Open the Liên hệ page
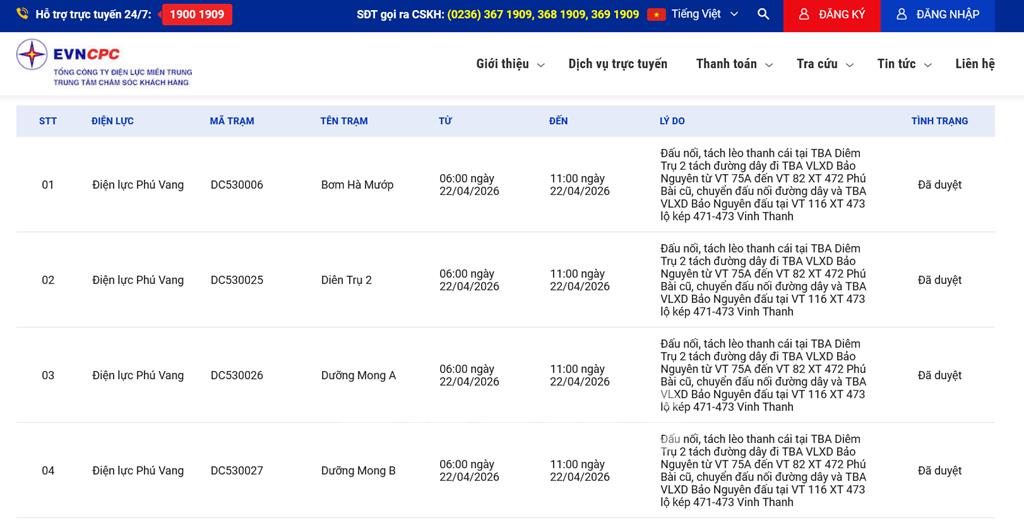The width and height of the screenshot is (1024, 525). click(974, 64)
